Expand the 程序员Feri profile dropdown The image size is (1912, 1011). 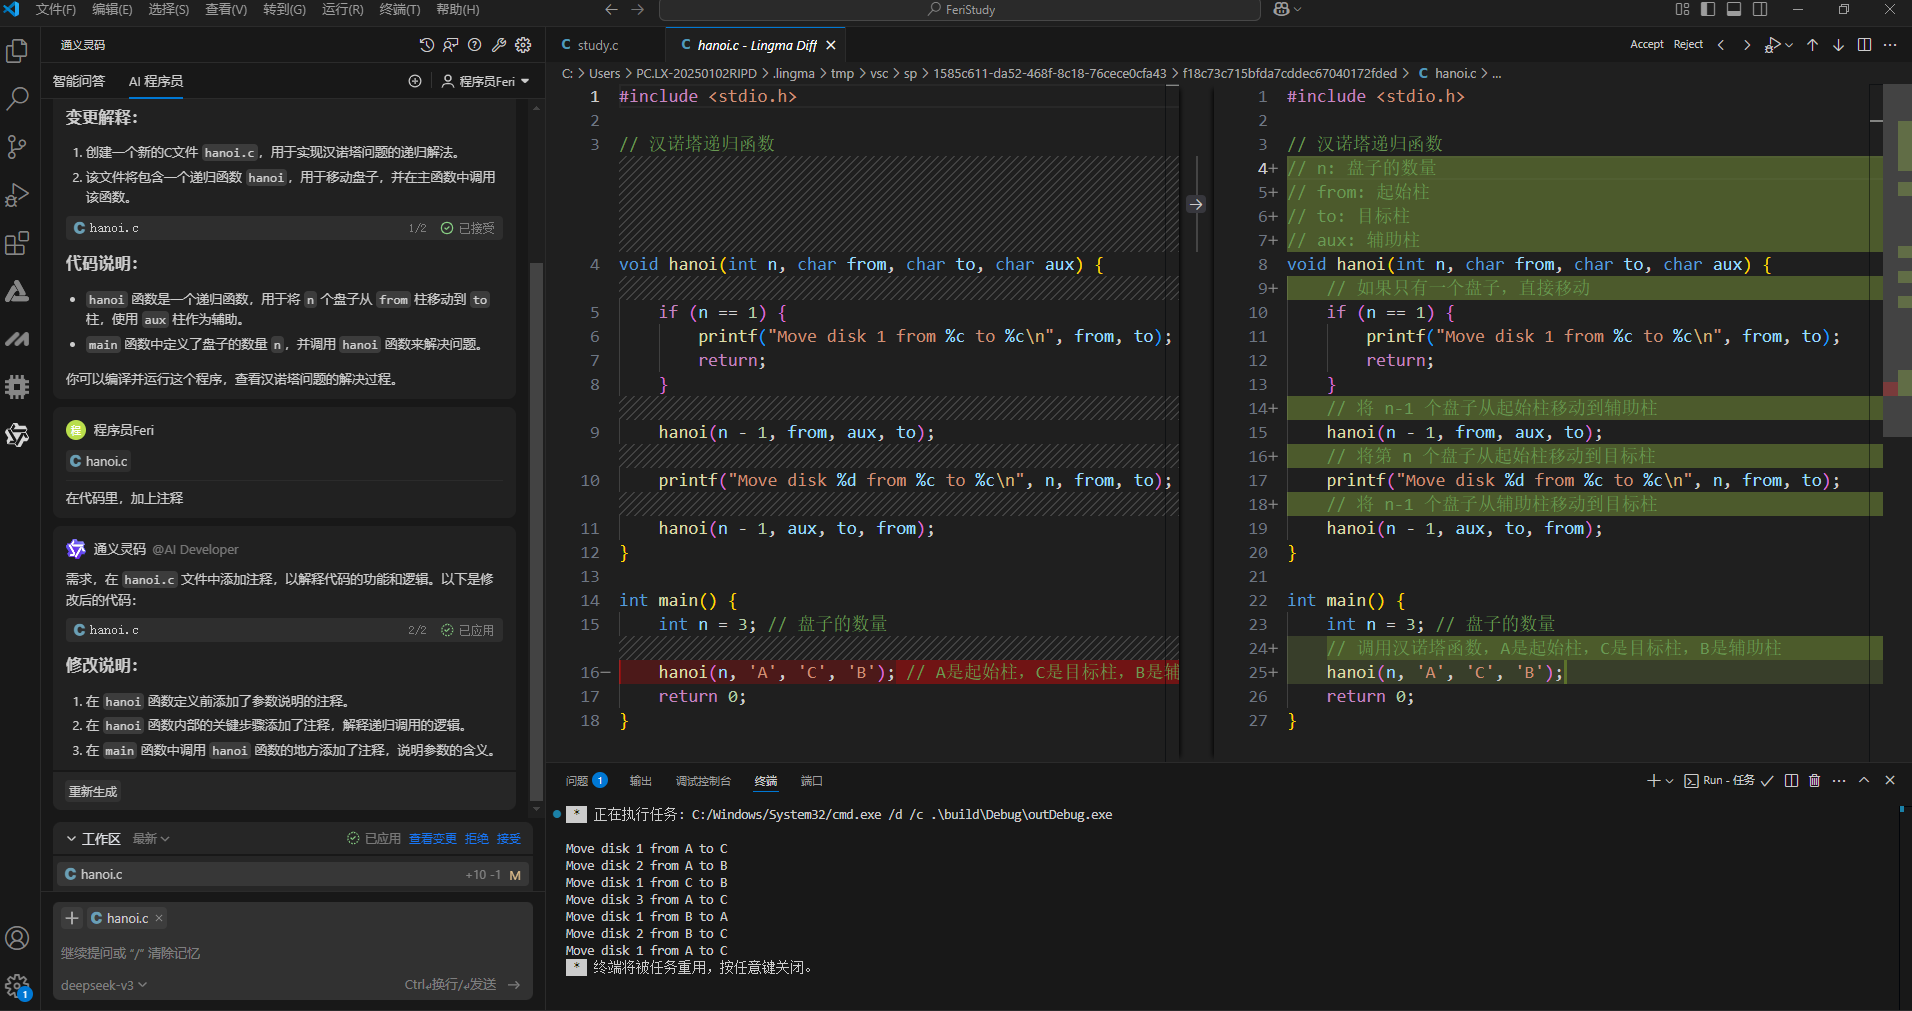point(486,81)
